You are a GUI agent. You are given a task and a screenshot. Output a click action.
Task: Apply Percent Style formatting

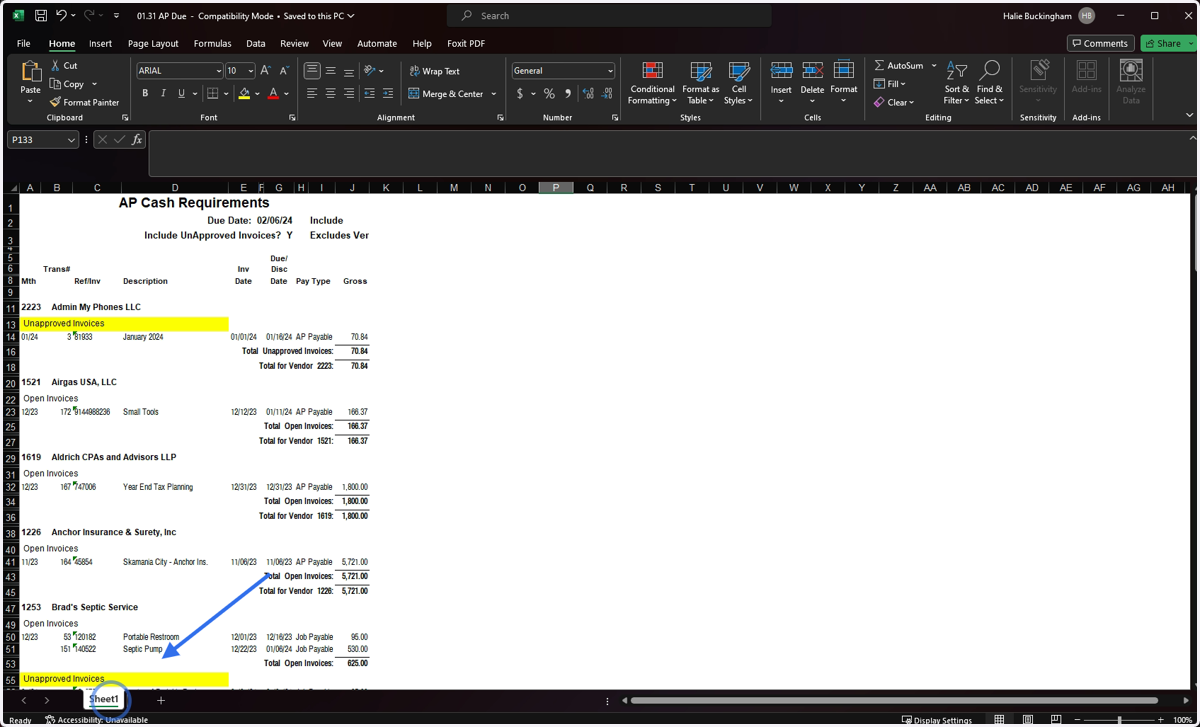point(549,94)
